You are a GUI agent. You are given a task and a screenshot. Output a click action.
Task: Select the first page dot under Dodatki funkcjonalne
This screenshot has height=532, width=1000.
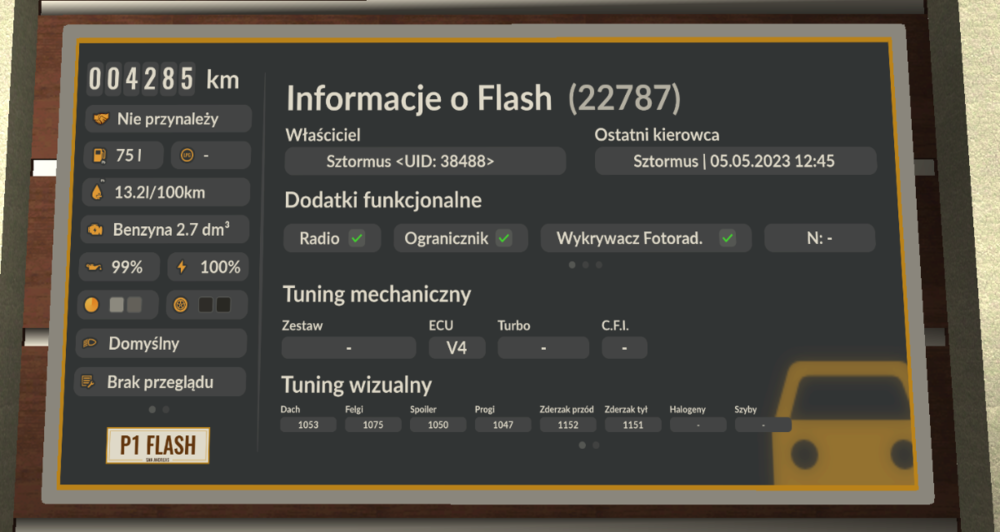[572, 265]
